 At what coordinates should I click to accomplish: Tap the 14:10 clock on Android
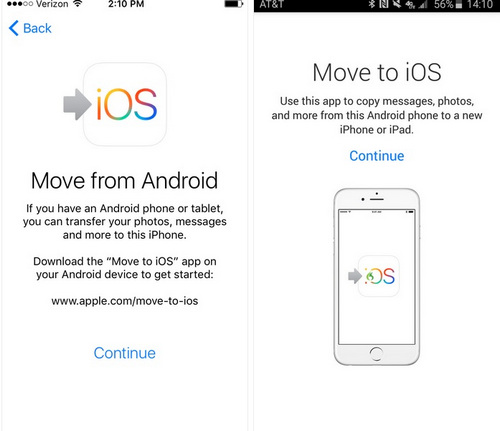[x=480, y=5]
